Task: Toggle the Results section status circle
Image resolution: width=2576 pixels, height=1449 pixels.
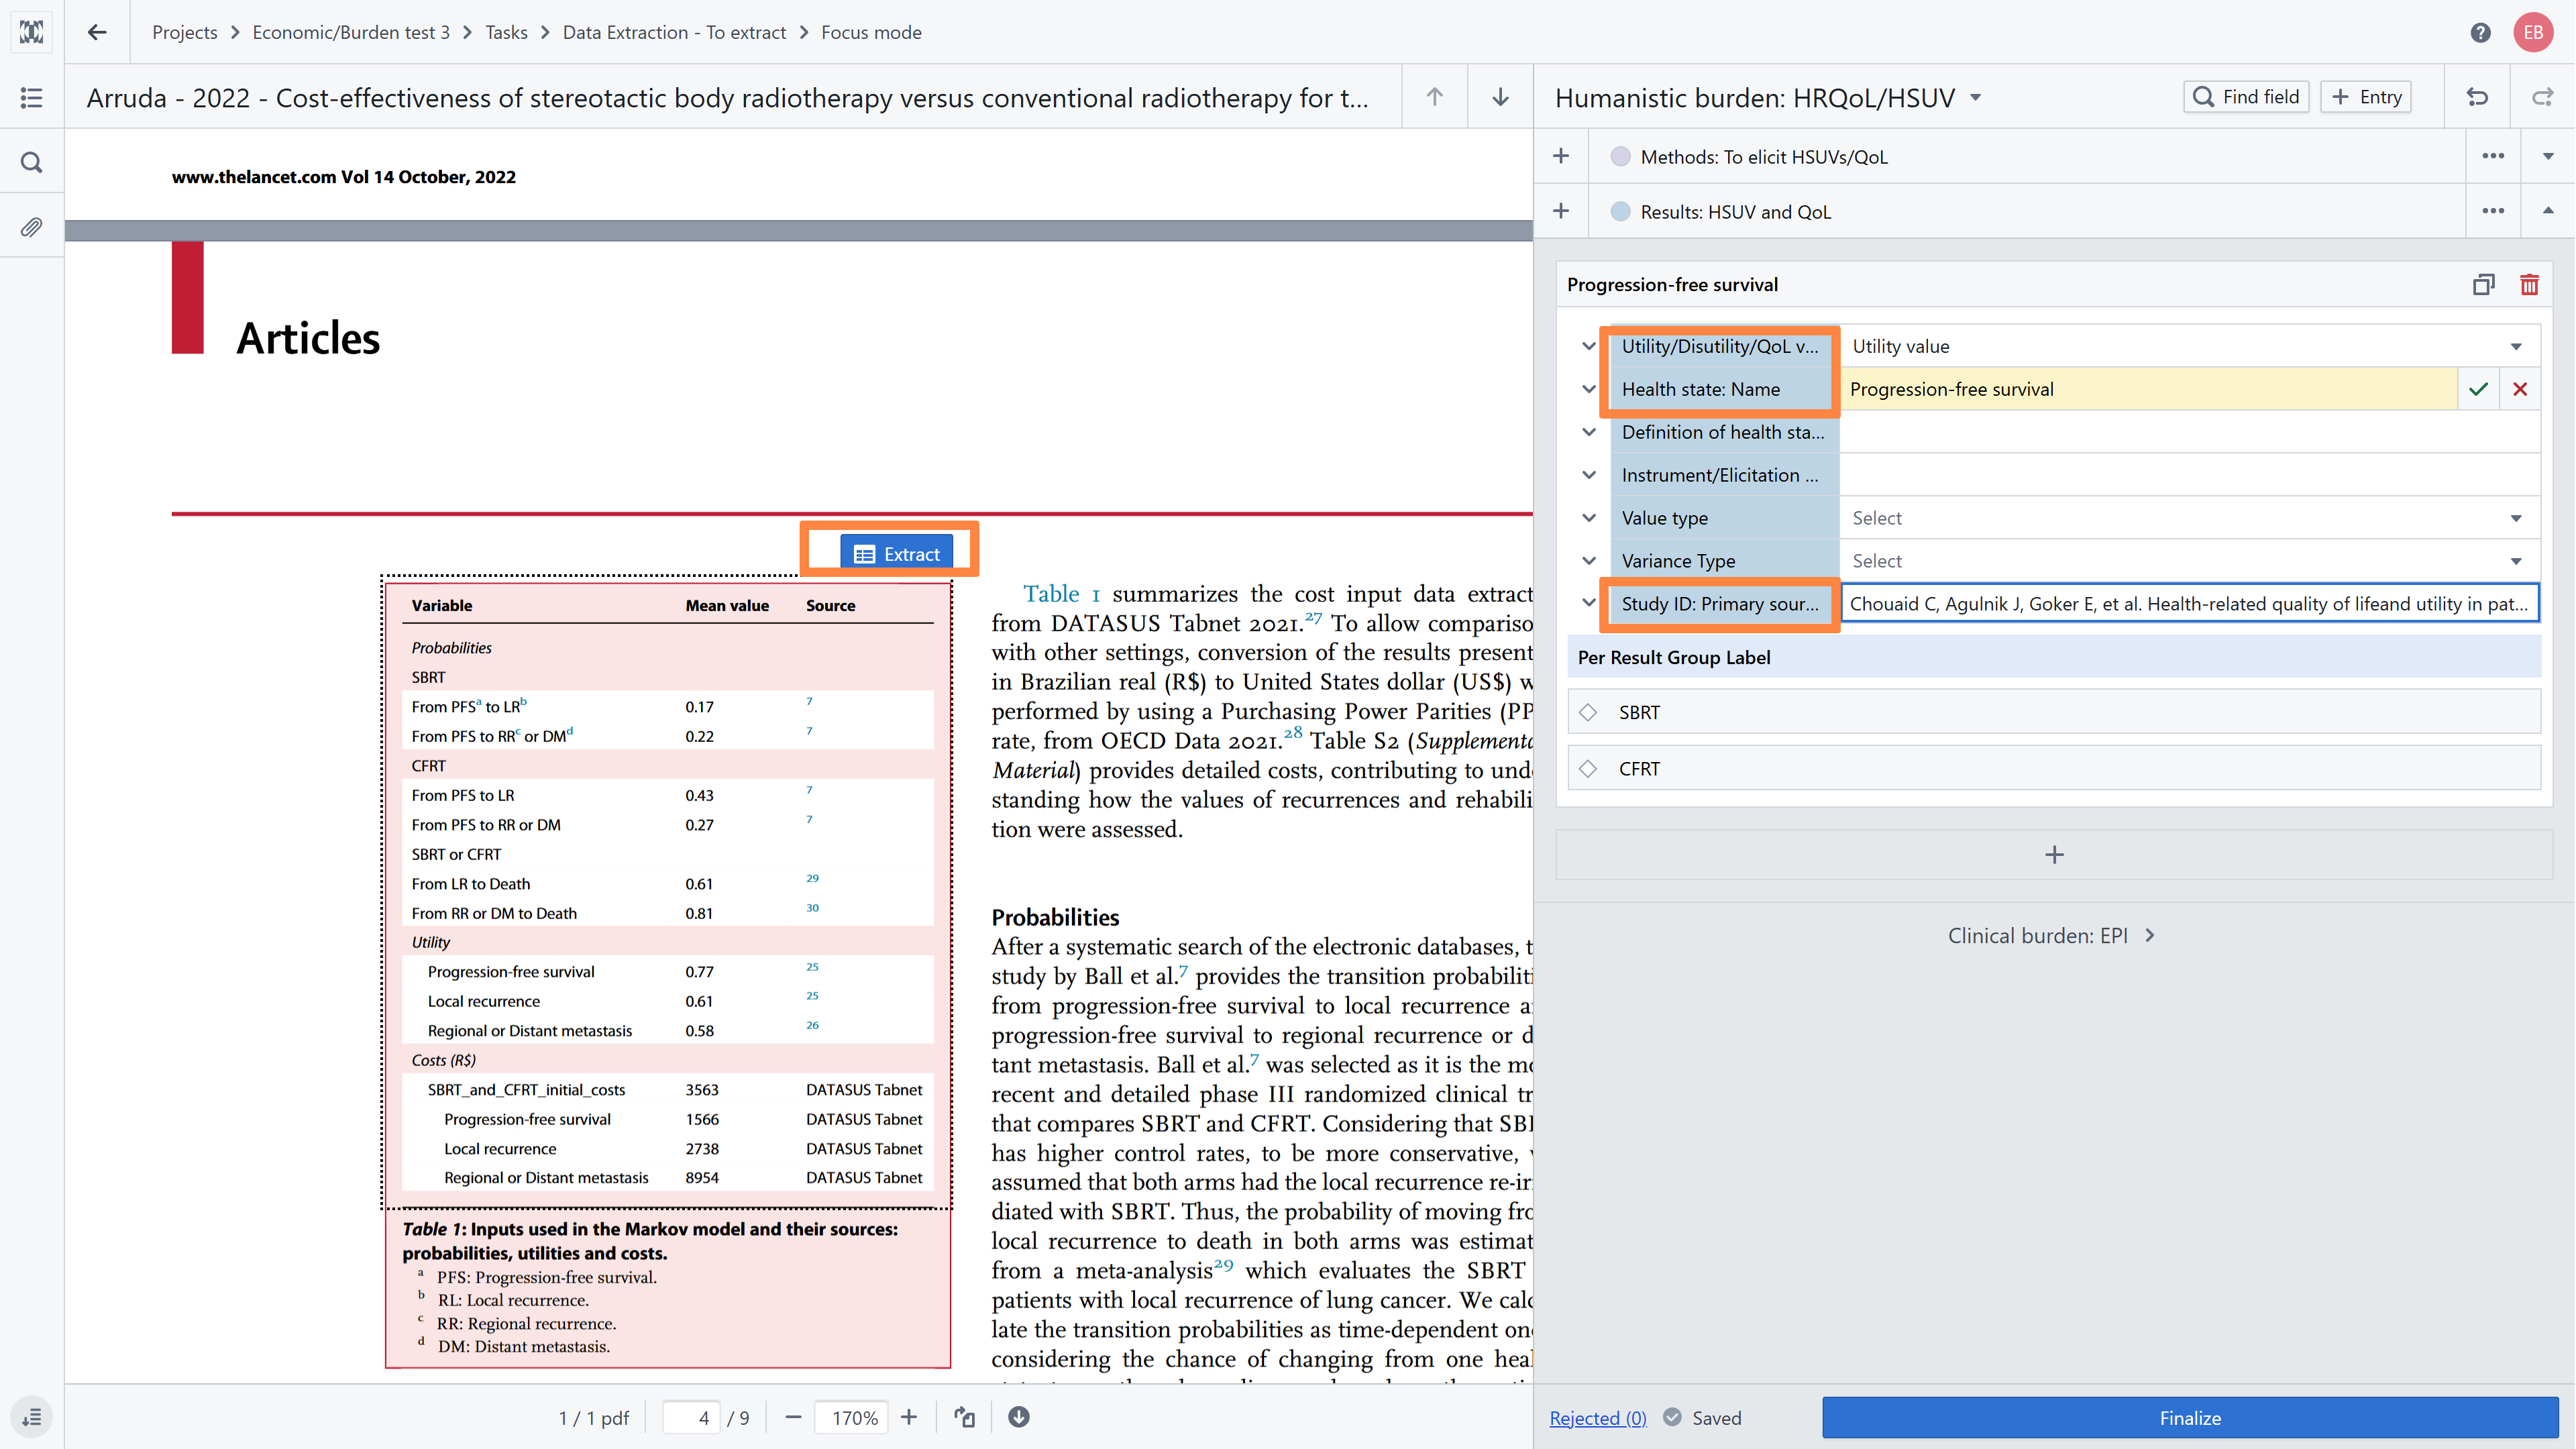Action: [1621, 211]
